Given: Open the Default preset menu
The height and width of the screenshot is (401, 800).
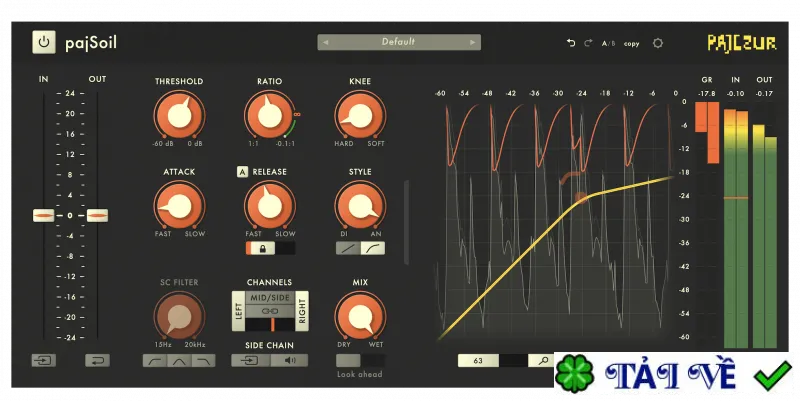Looking at the screenshot, I should [x=398, y=42].
